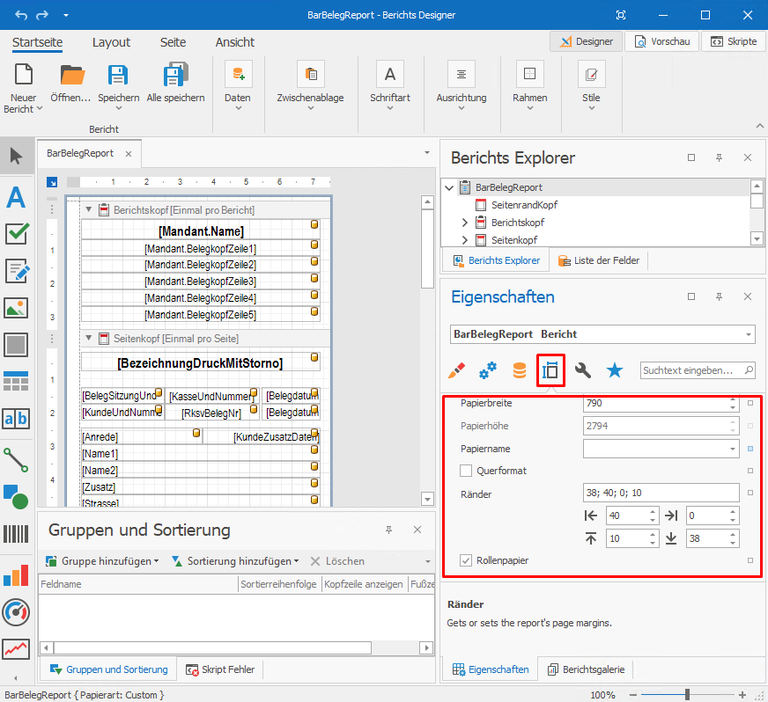Click the Suchtext eingeben search field
This screenshot has width=768, height=702.
click(697, 370)
